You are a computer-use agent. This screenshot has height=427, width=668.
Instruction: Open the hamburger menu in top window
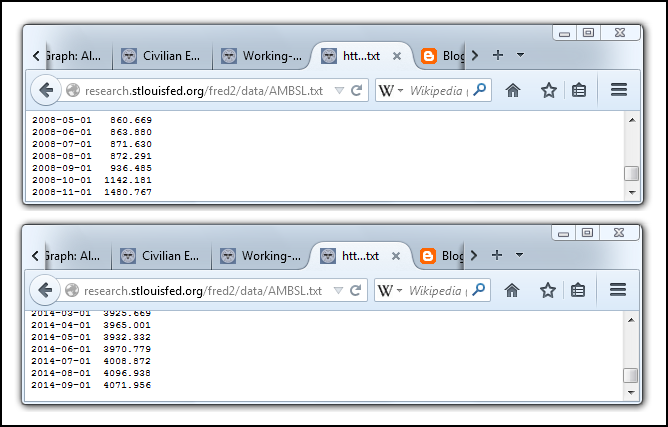coord(619,90)
